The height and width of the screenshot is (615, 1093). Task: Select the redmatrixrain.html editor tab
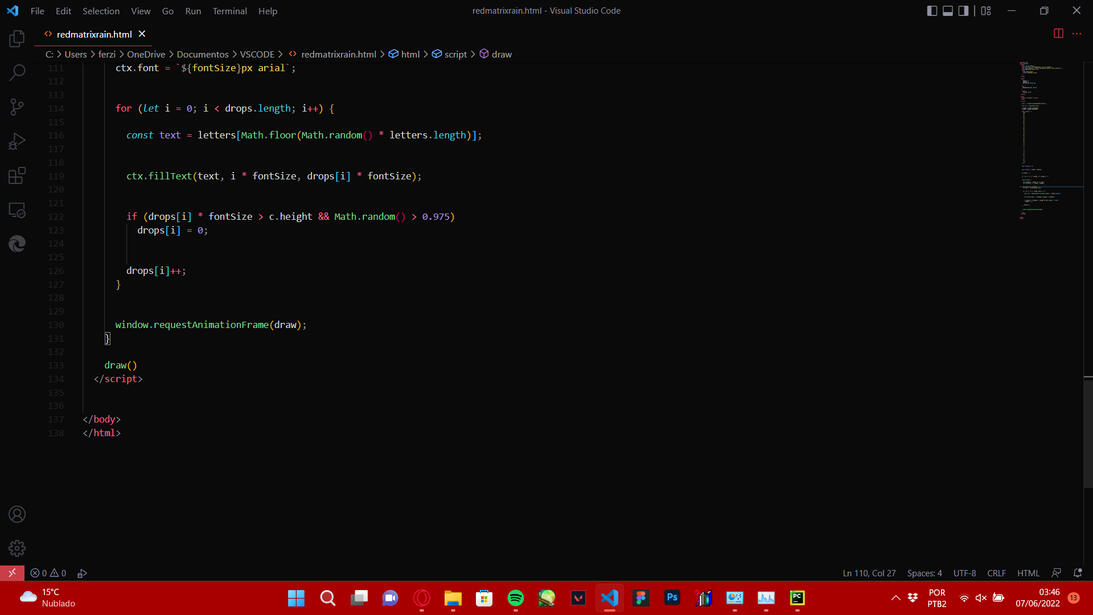[93, 34]
